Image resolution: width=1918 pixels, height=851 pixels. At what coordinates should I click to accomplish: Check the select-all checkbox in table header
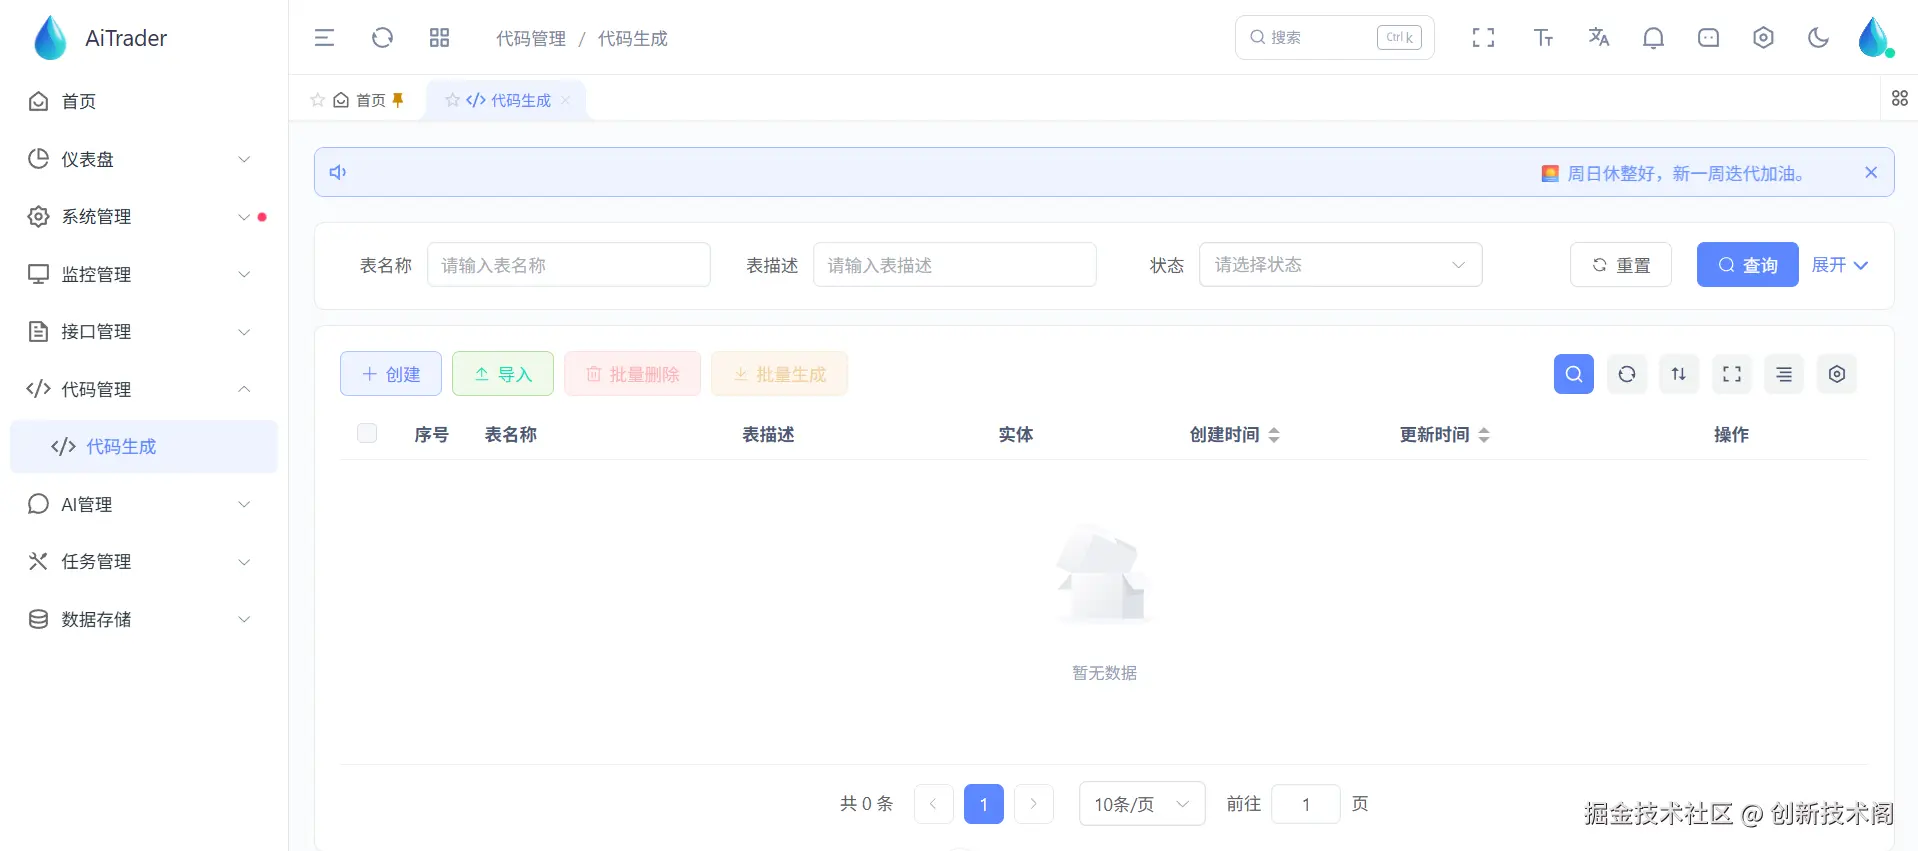(367, 433)
